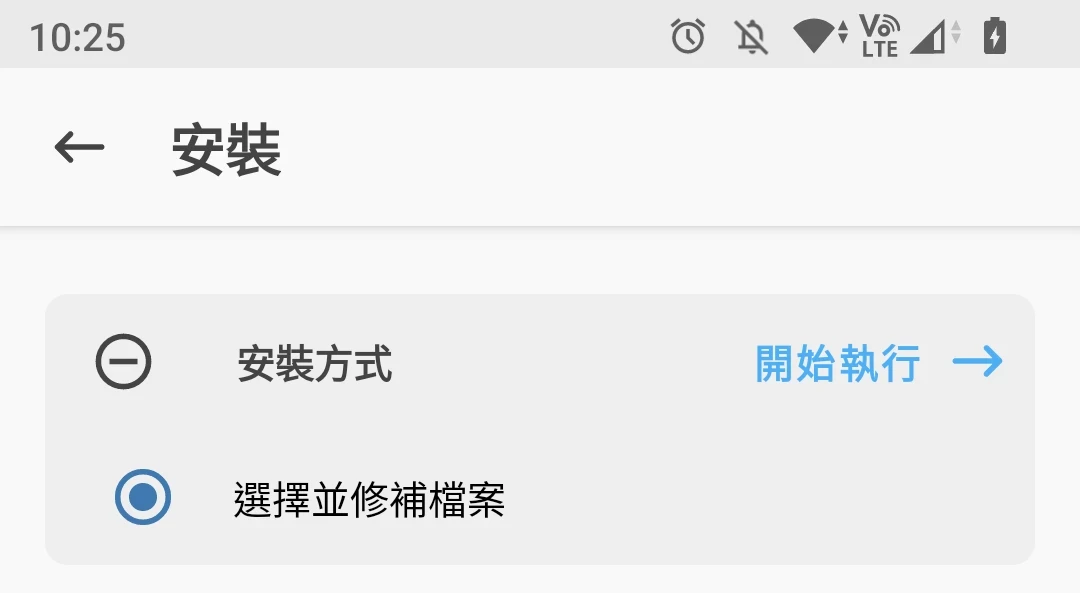1080x593 pixels.
Task: Tap the Wi-Fi signal status icon
Action: point(813,36)
